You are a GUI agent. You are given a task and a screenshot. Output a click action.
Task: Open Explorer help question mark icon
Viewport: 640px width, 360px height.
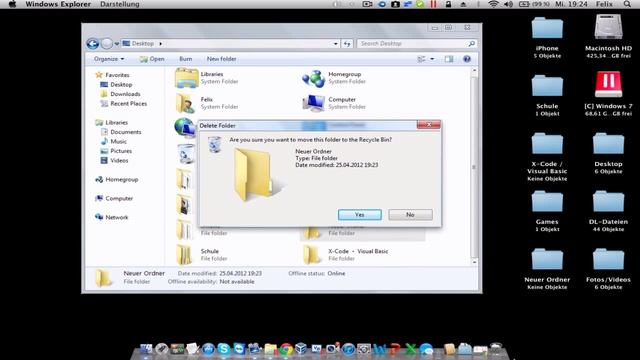pyautogui.click(x=467, y=59)
